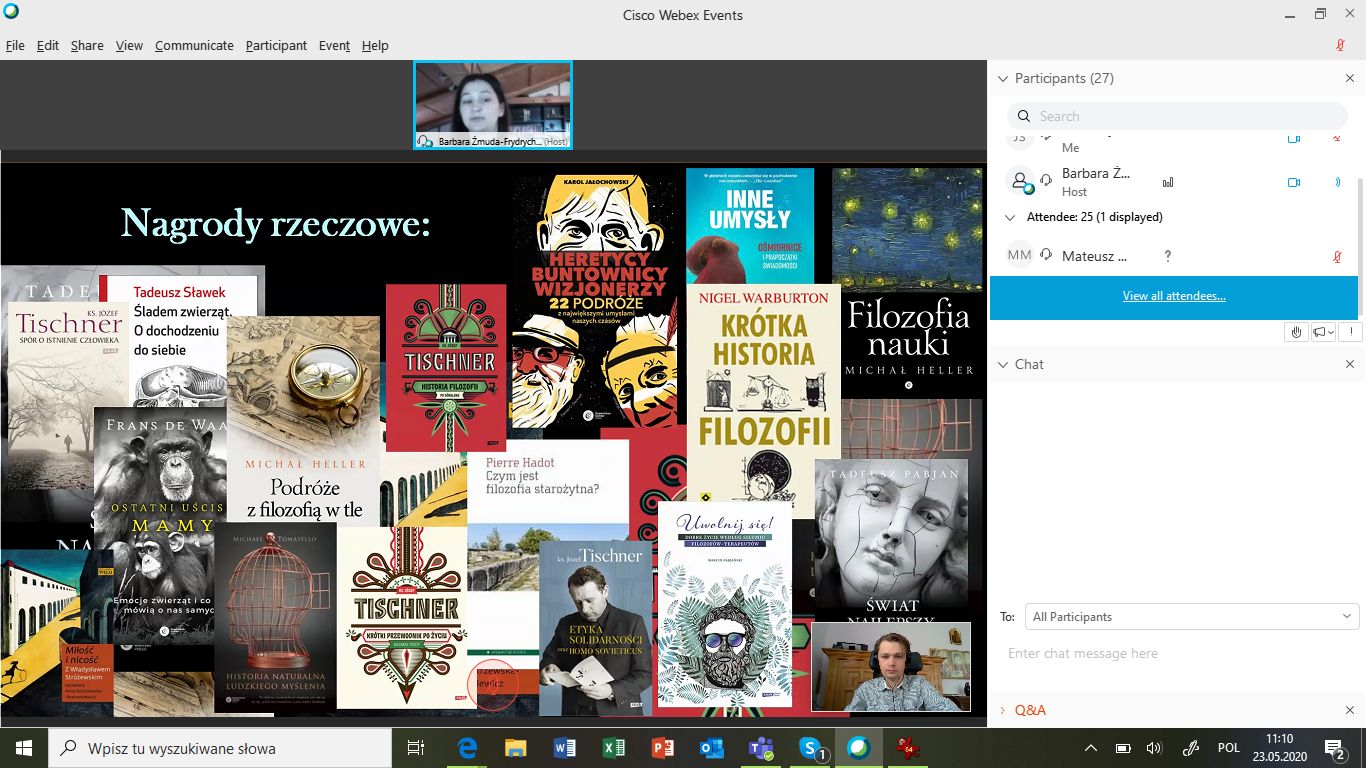Show hidden system tray icons
The image size is (1366, 768).
point(1091,747)
